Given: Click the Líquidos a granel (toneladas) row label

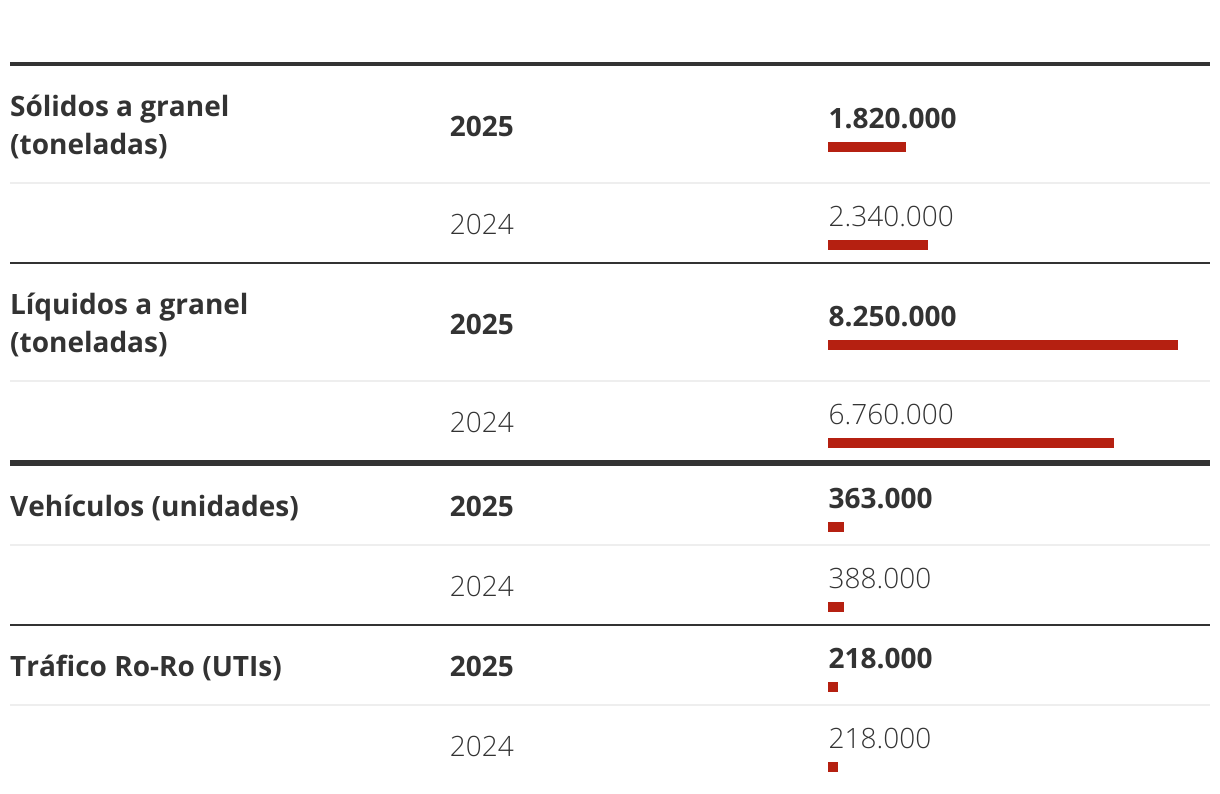Looking at the screenshot, I should [129, 323].
